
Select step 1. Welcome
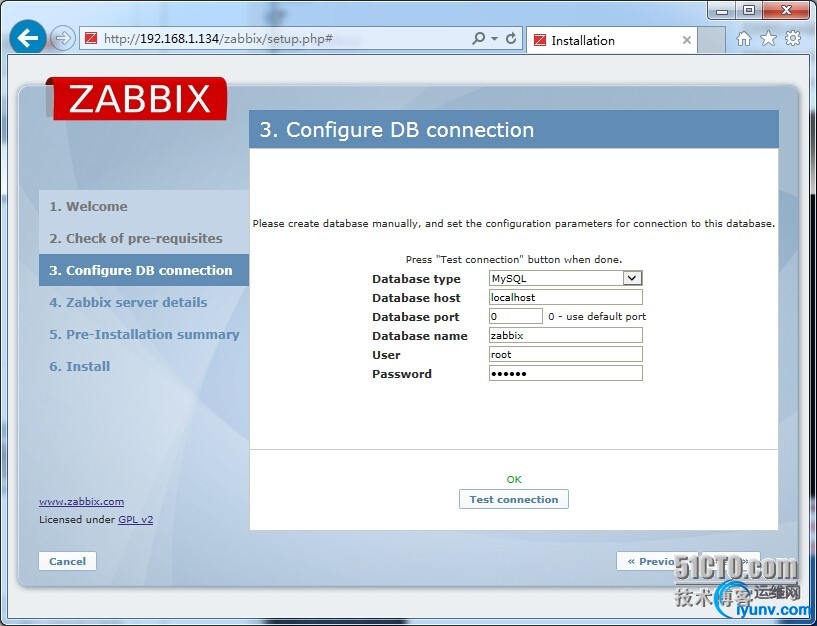tap(88, 206)
